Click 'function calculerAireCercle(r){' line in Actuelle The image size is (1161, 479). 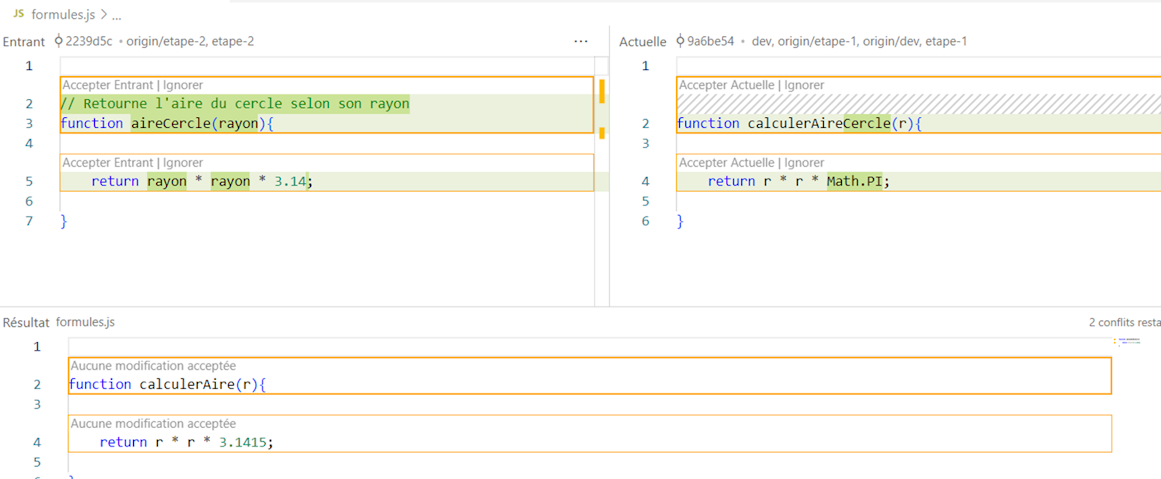tap(800, 124)
